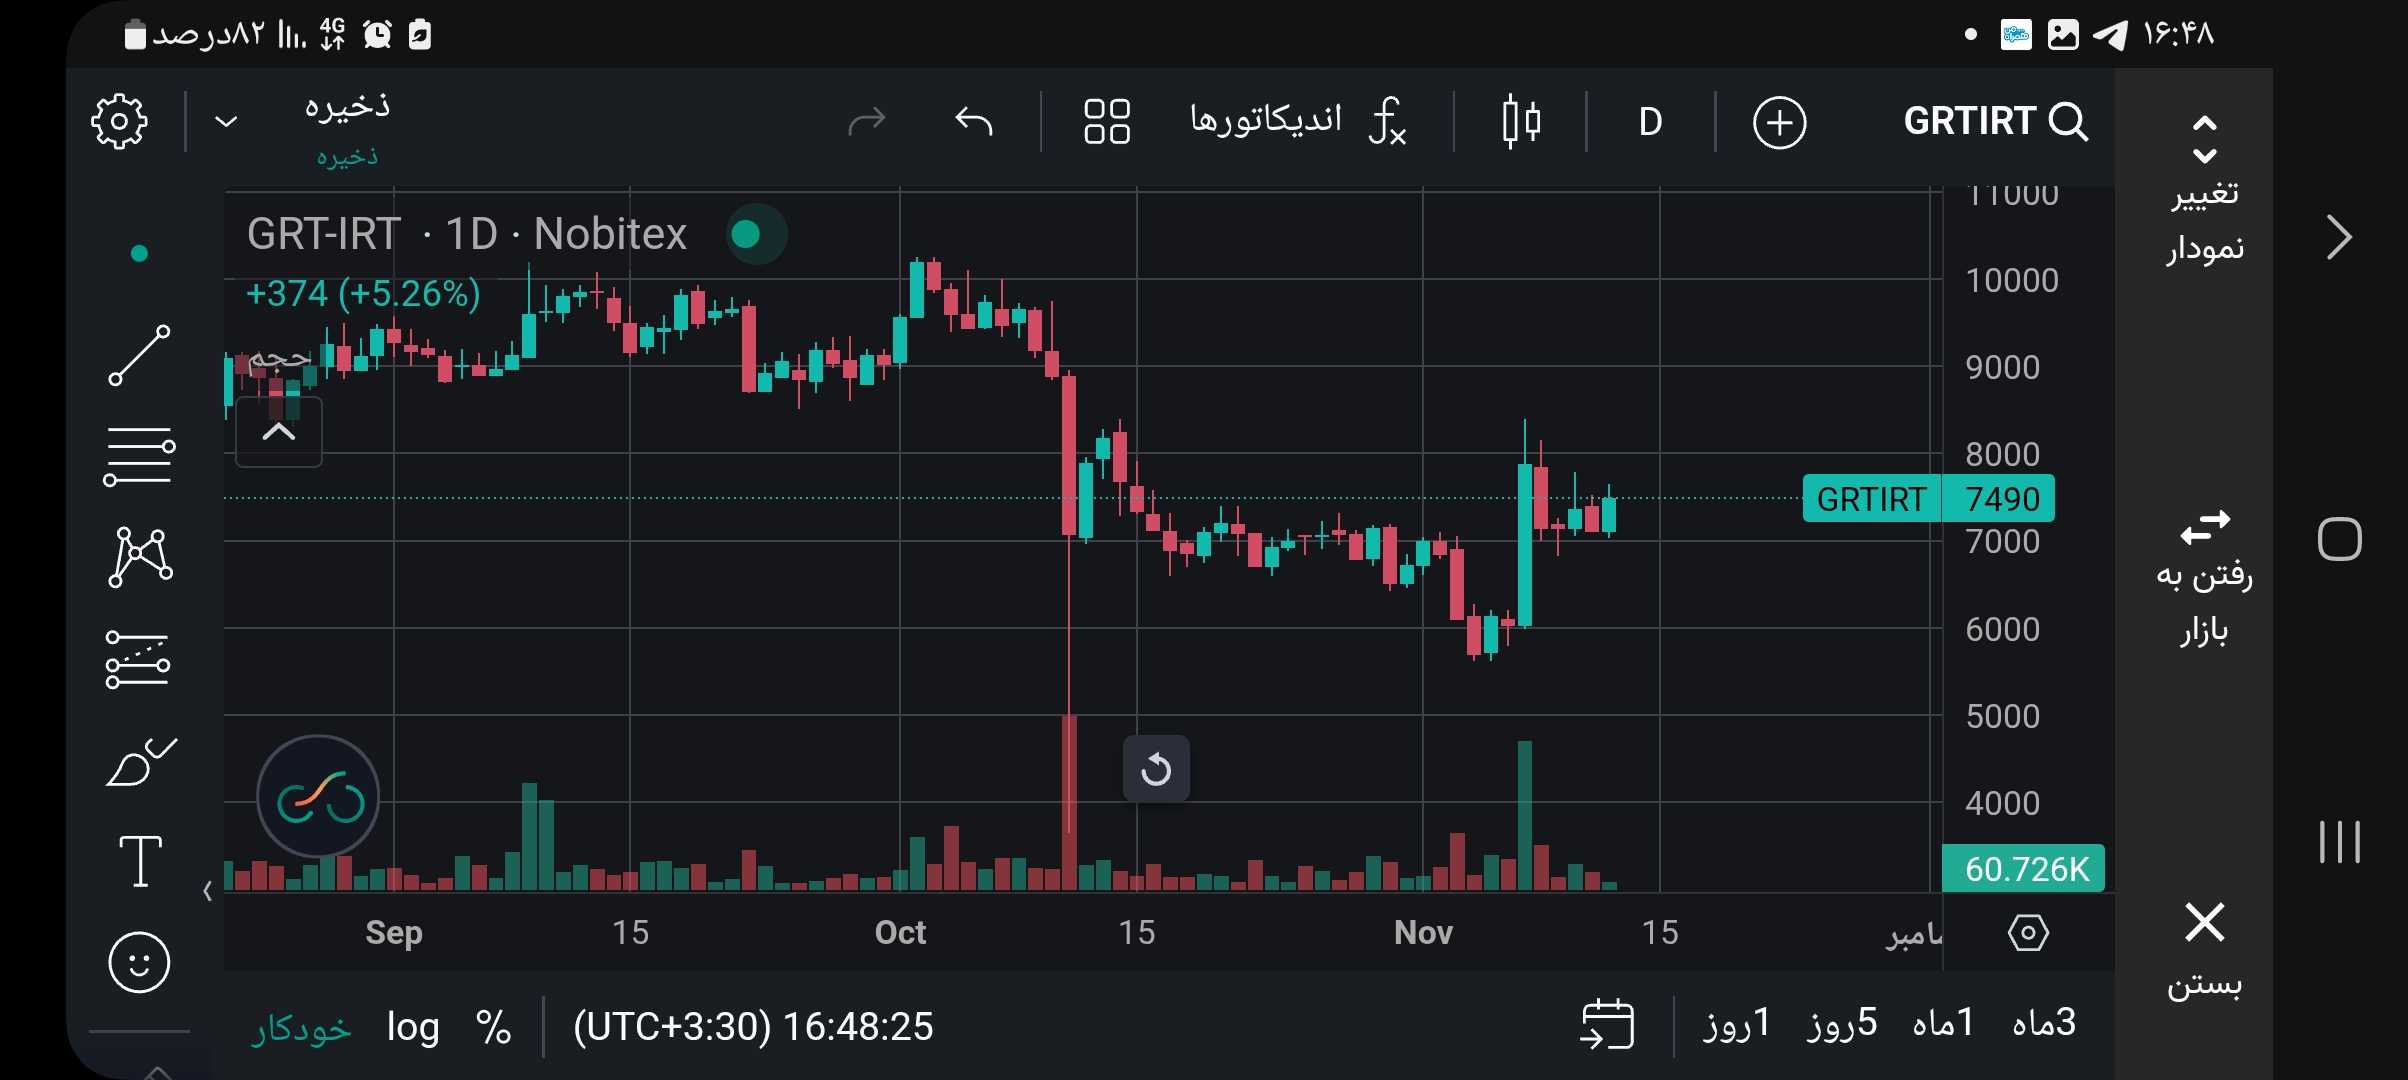Open the indicators (اندیکاتورها) button

(x=1297, y=121)
